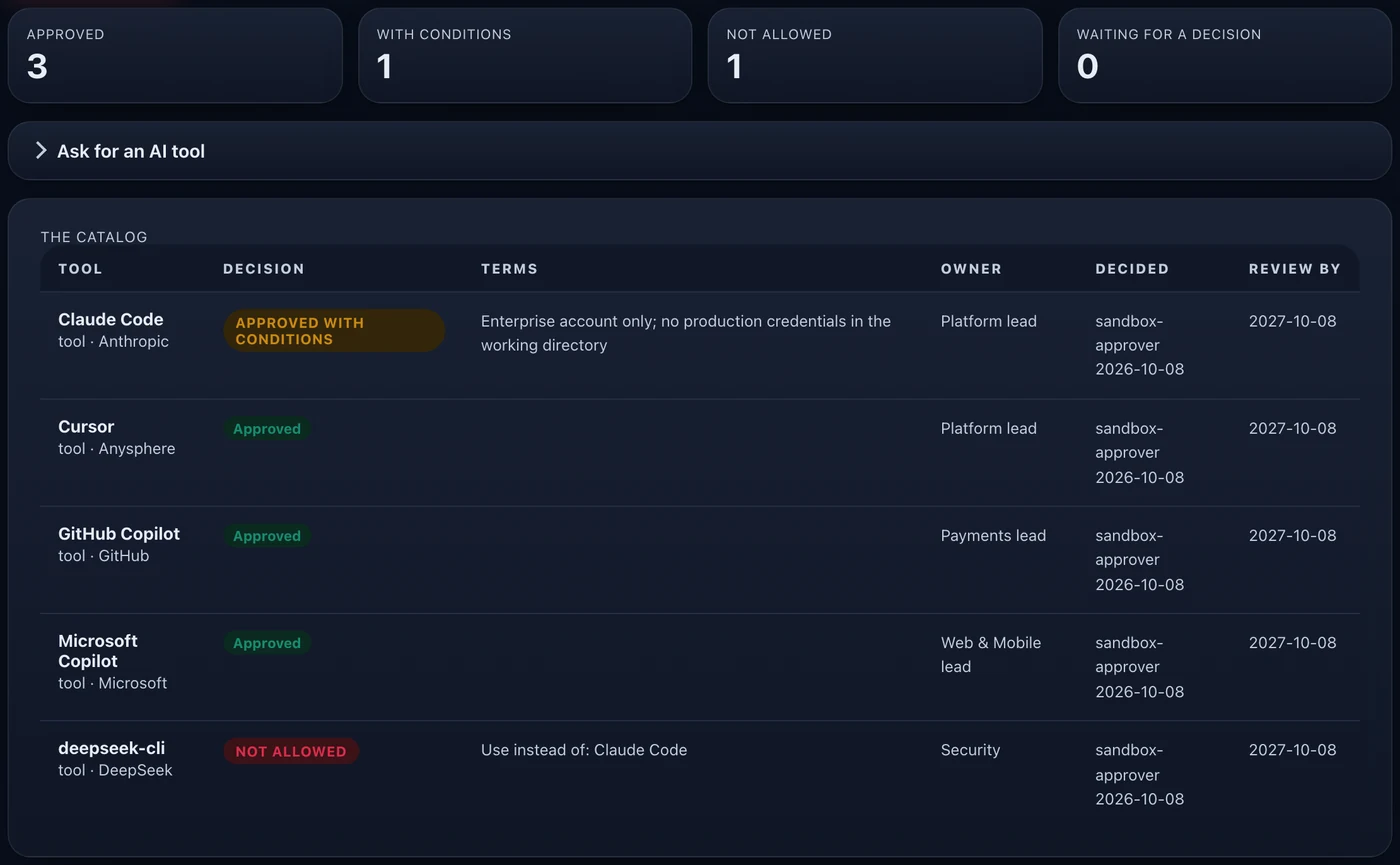1400x865 pixels.
Task: Click the OWNER column header
Action: point(971,269)
